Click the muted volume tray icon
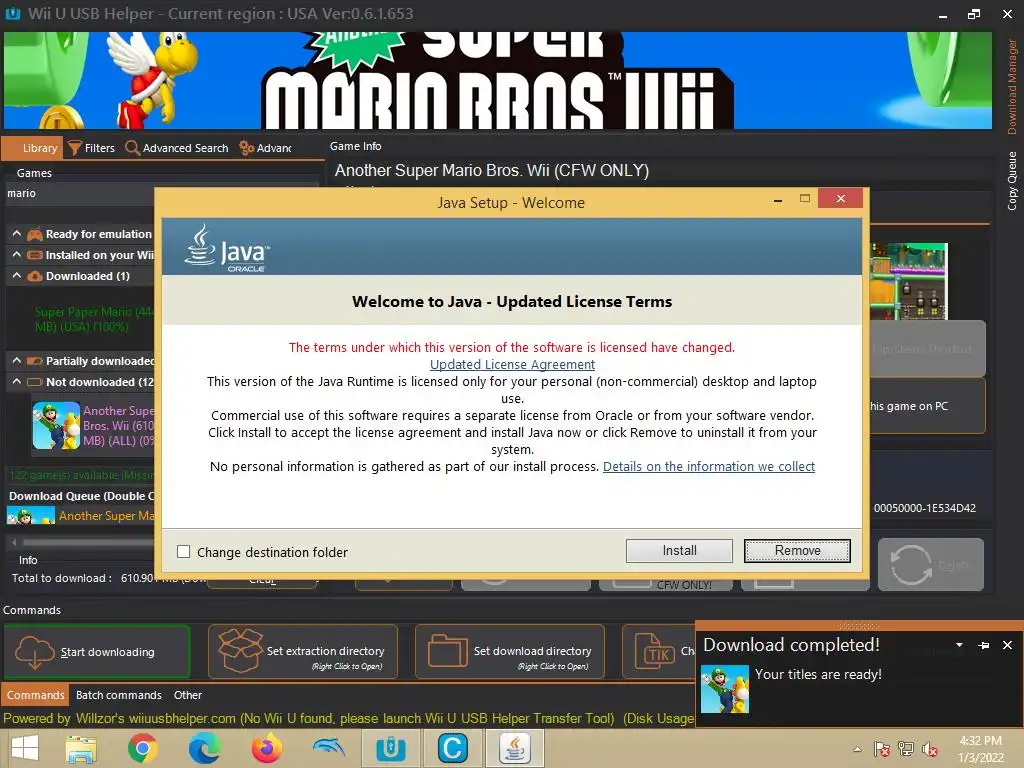1024x768 pixels. pos(930,748)
